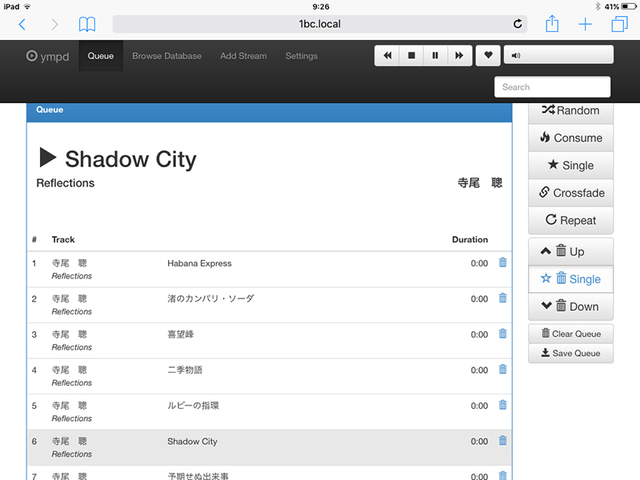
Task: Select the trash Down mode button
Action: (x=571, y=307)
